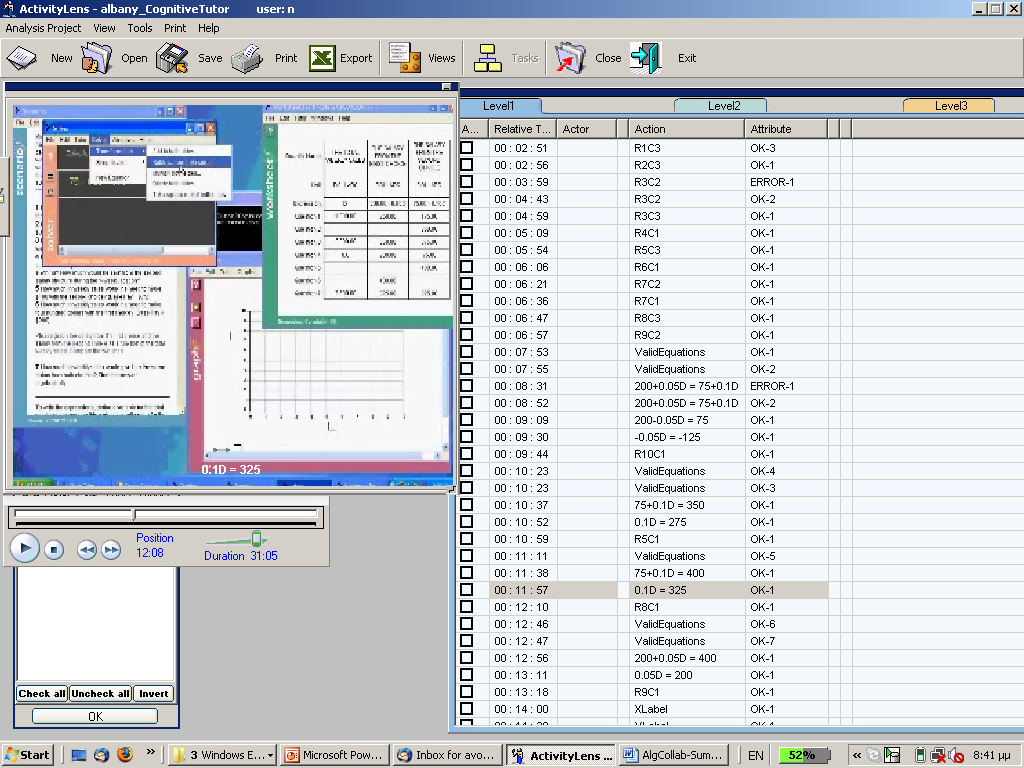This screenshot has height=768, width=1024.
Task: Expand quick launch overflow chevron
Action: pos(151,752)
